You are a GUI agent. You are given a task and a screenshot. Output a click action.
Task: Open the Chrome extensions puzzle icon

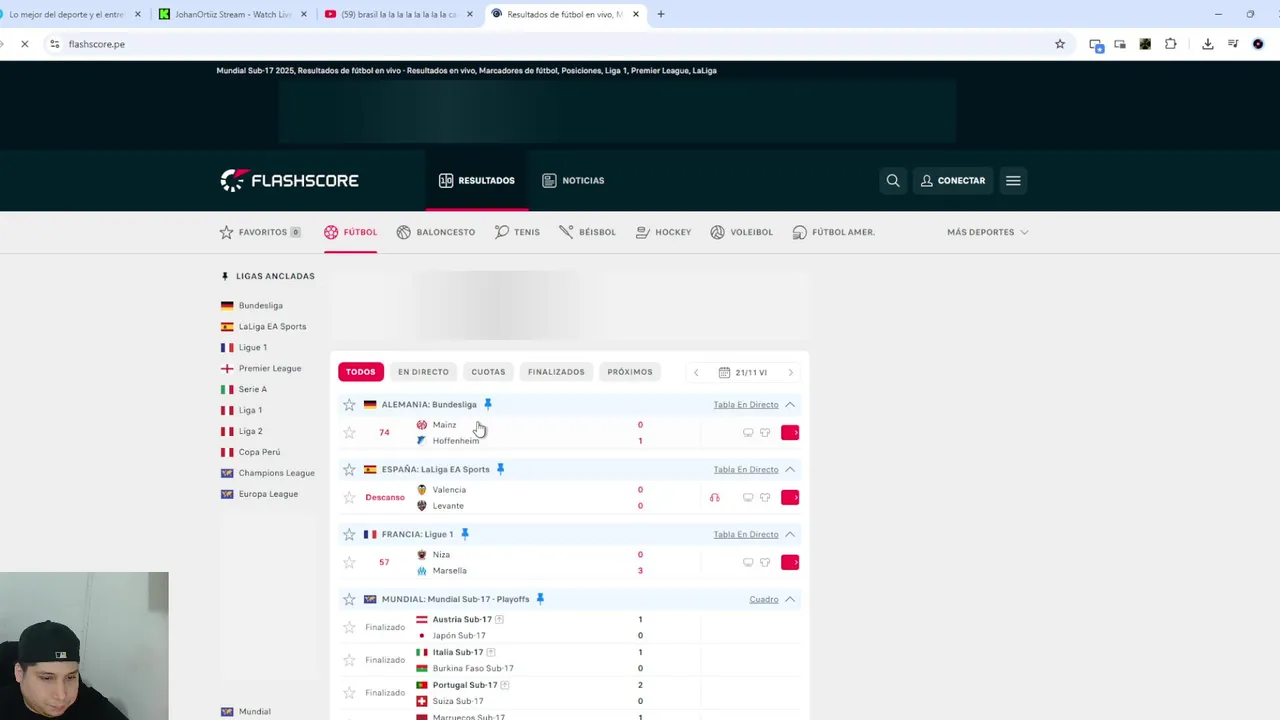(x=1170, y=44)
